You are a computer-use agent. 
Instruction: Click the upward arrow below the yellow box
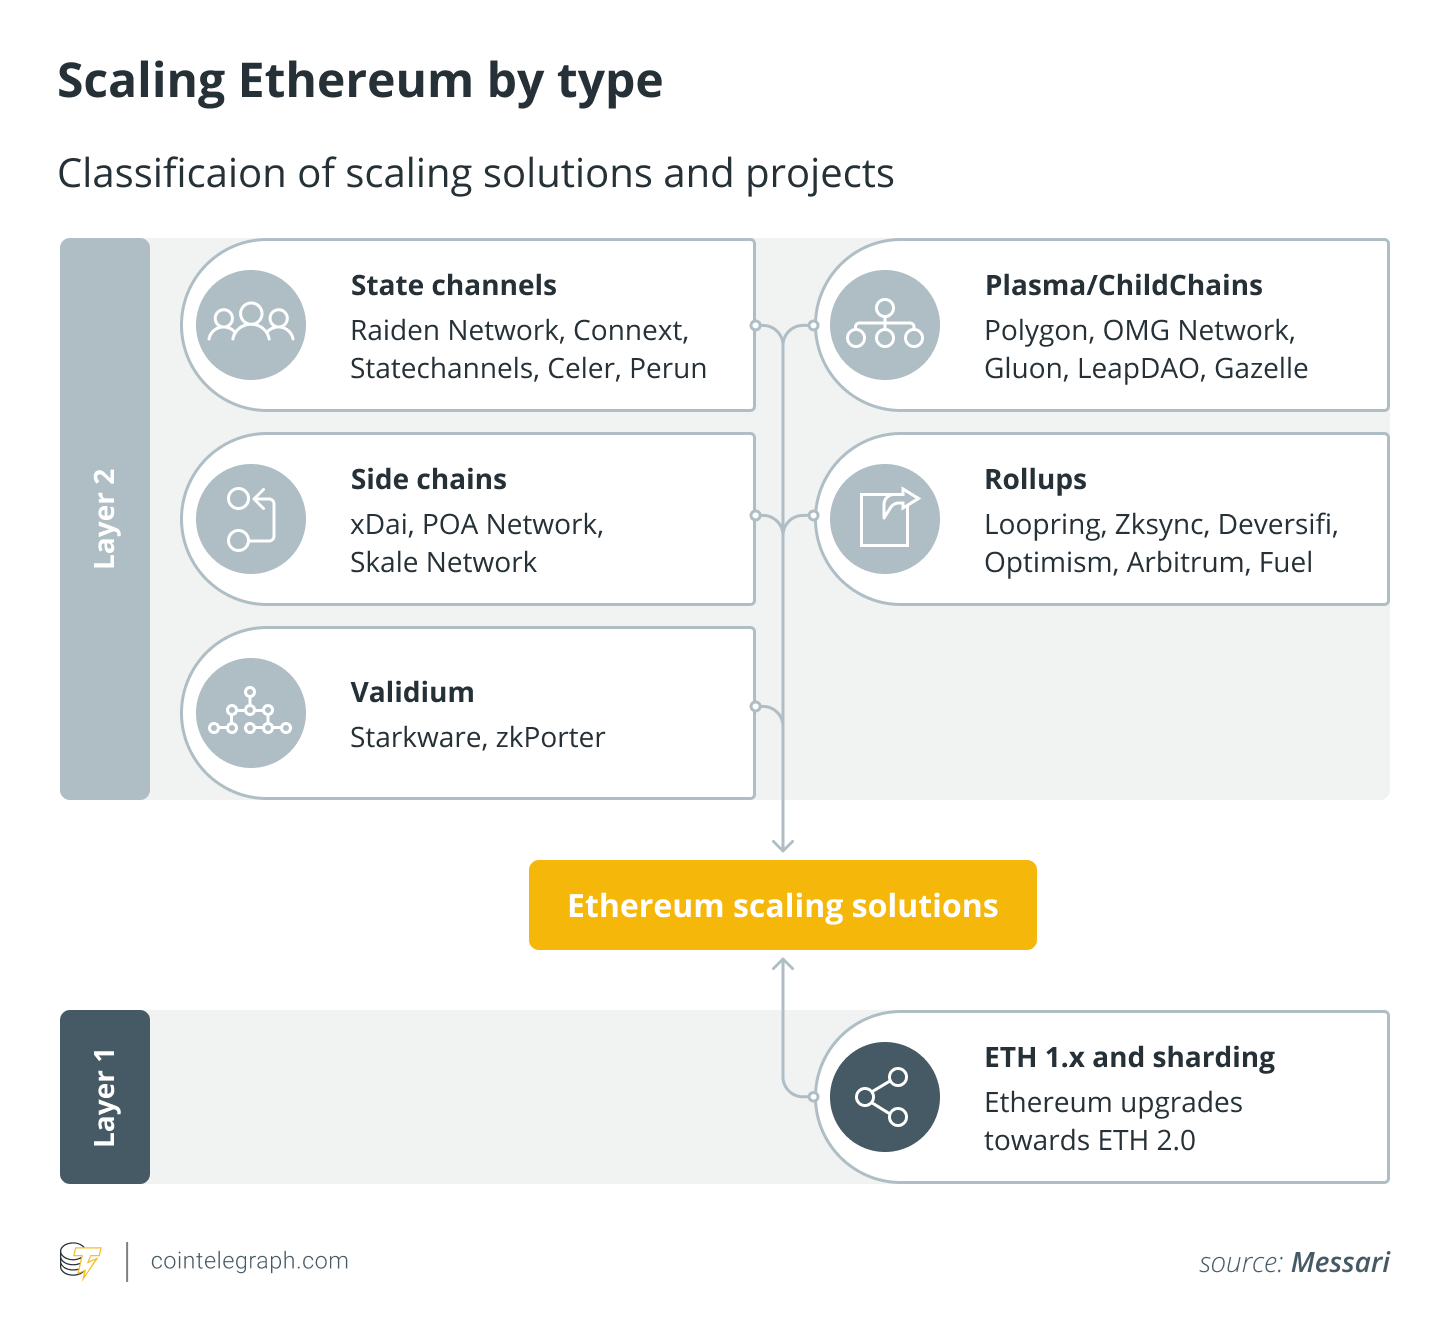[x=783, y=966]
